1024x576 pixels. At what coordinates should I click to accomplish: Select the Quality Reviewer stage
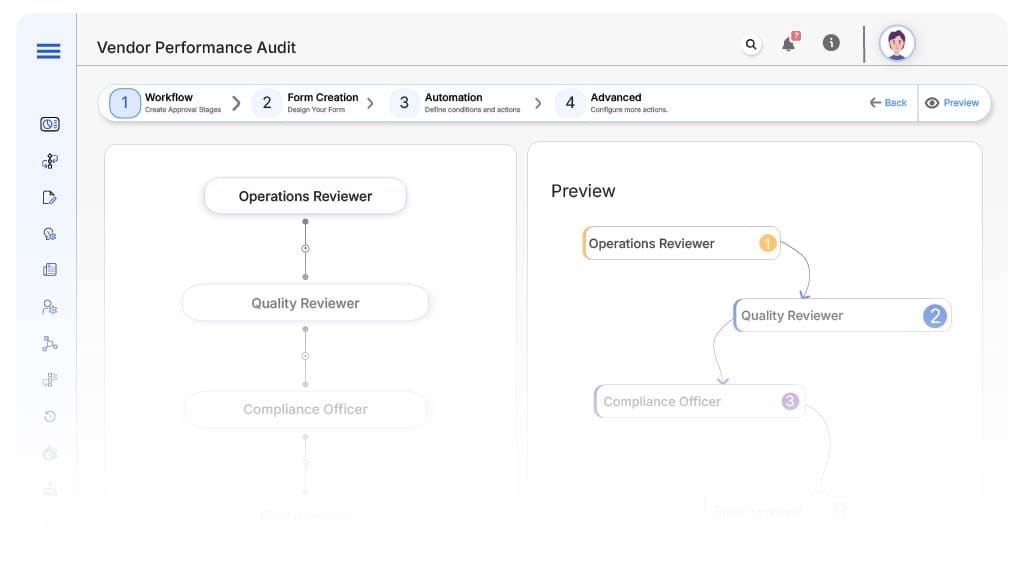pos(305,303)
